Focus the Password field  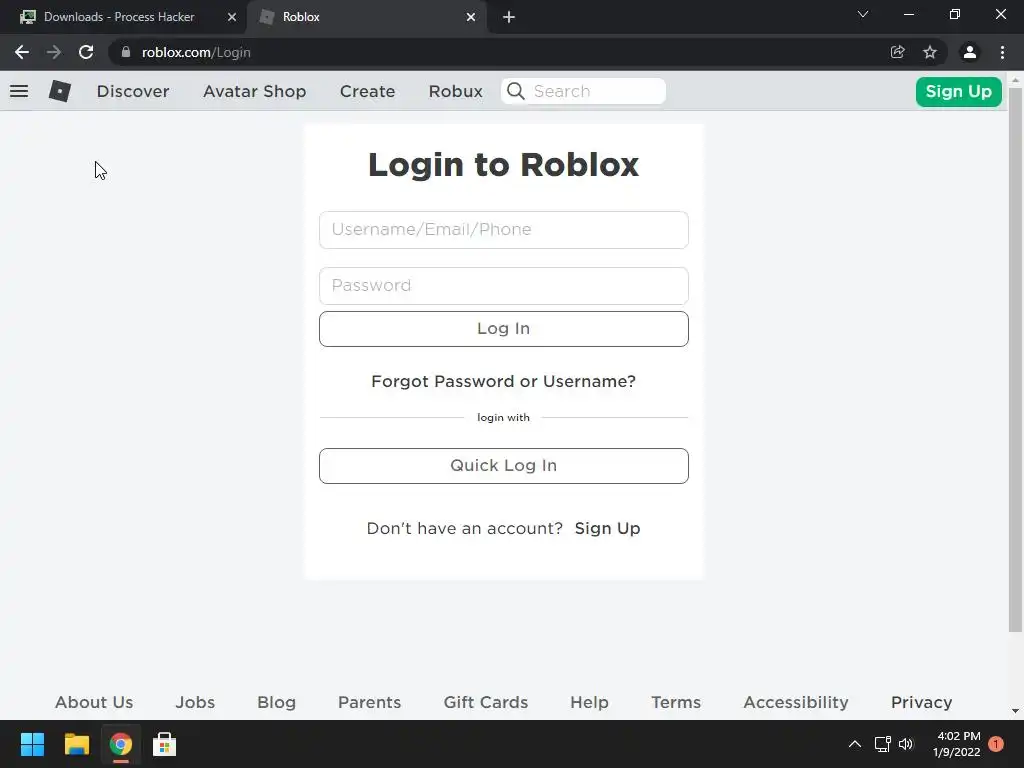(x=504, y=286)
